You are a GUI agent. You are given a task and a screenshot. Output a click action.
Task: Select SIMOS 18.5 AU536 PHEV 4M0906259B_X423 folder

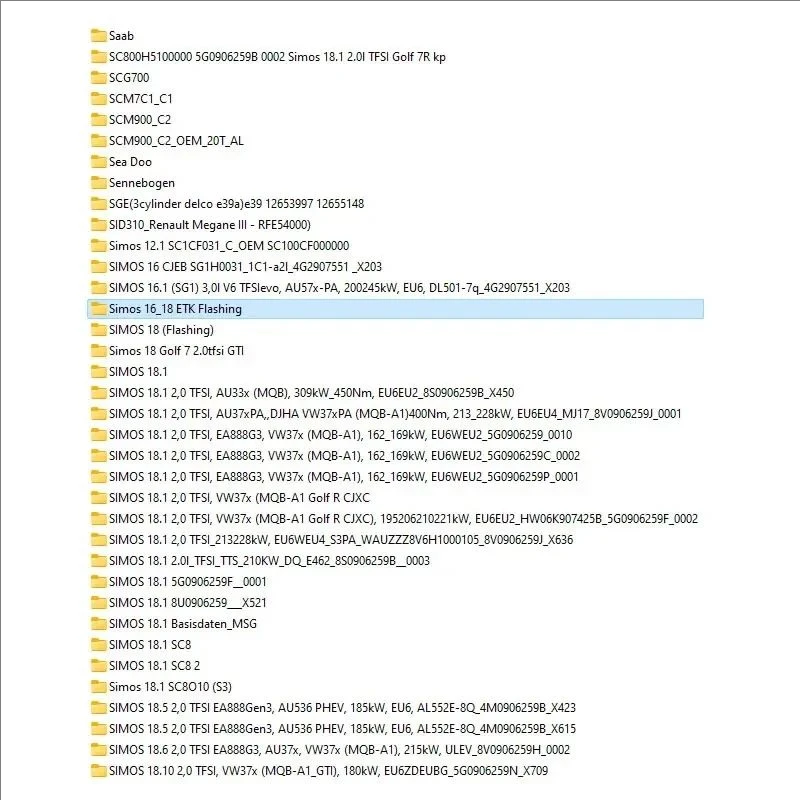point(342,708)
